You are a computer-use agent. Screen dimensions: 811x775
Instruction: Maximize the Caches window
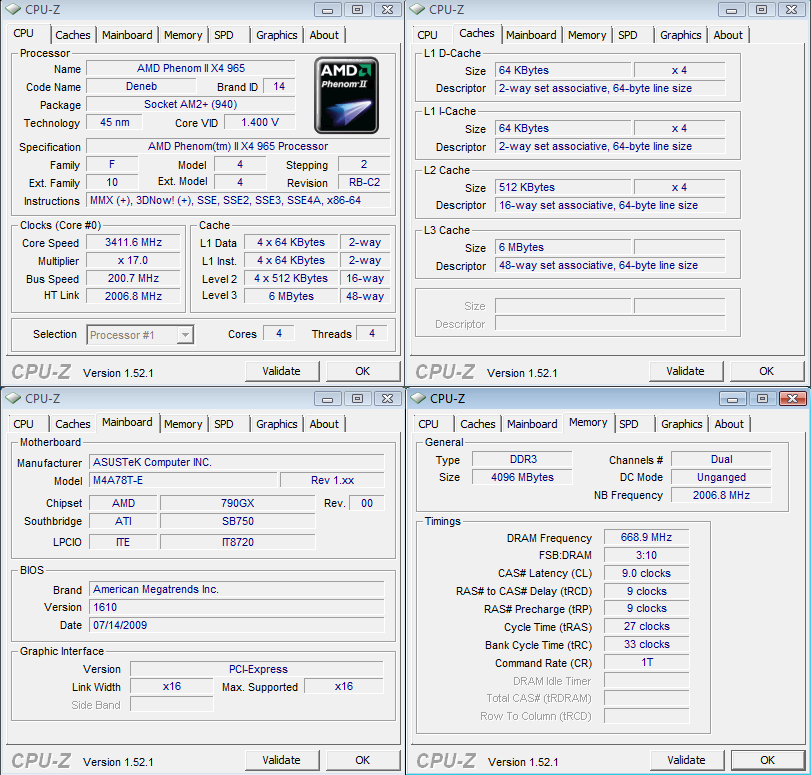point(761,10)
